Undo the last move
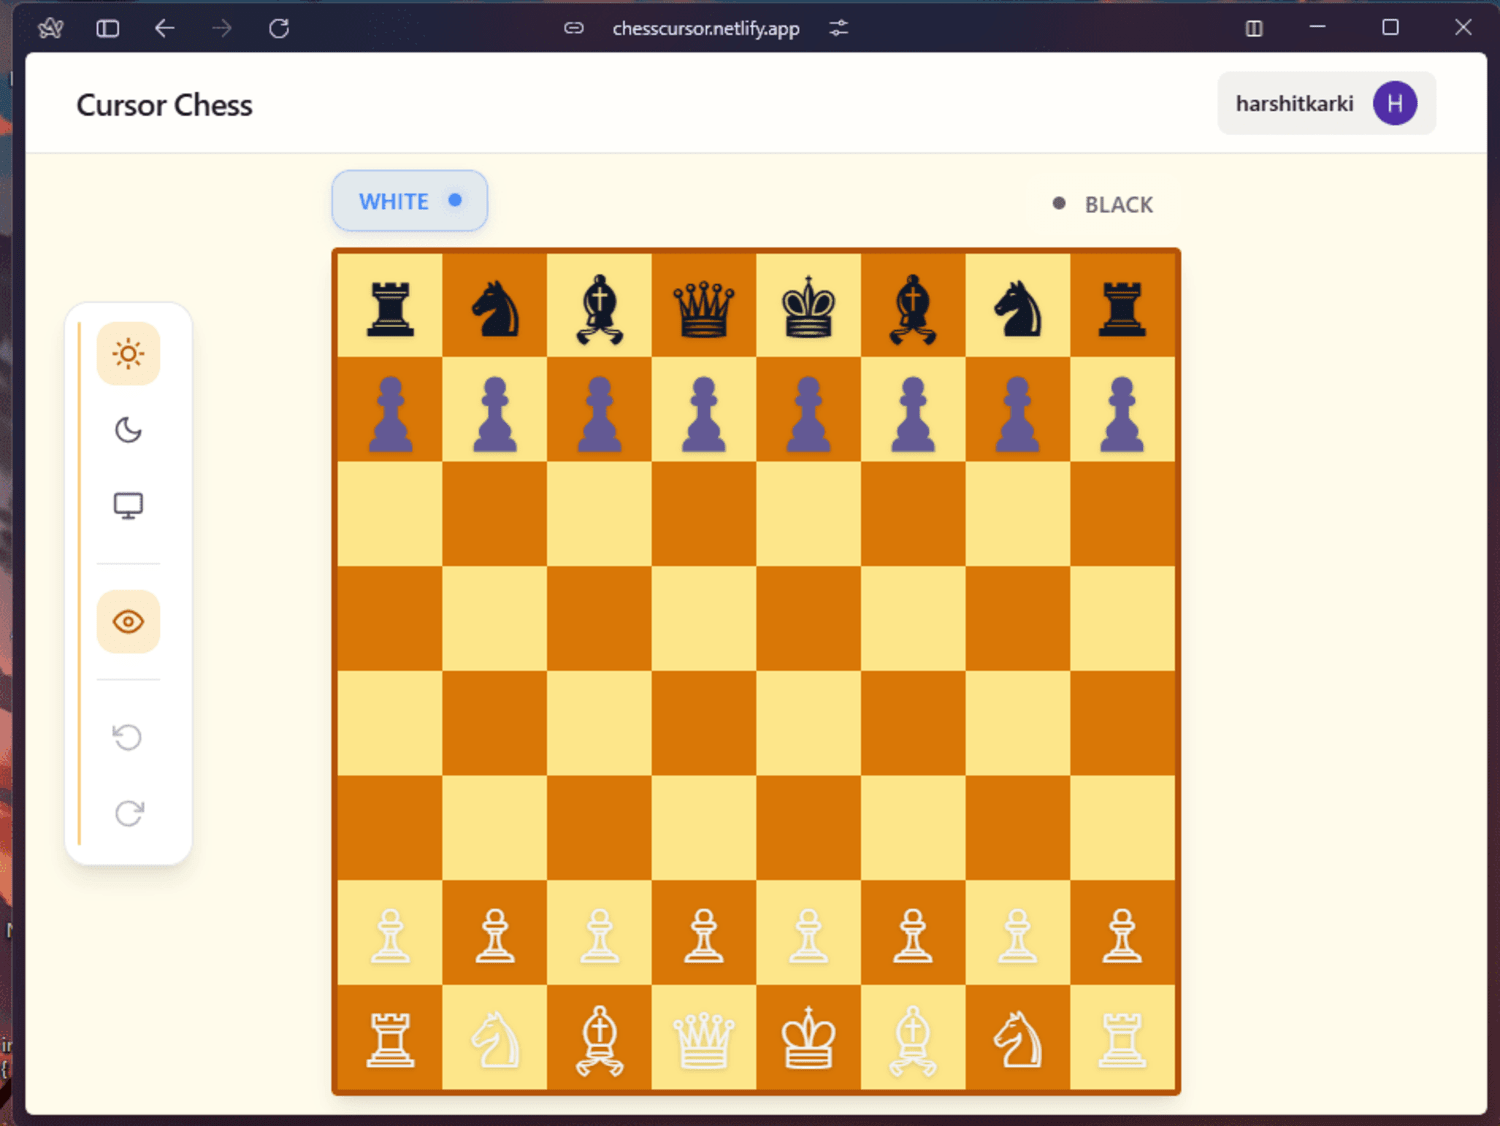The width and height of the screenshot is (1500, 1126). (x=128, y=738)
